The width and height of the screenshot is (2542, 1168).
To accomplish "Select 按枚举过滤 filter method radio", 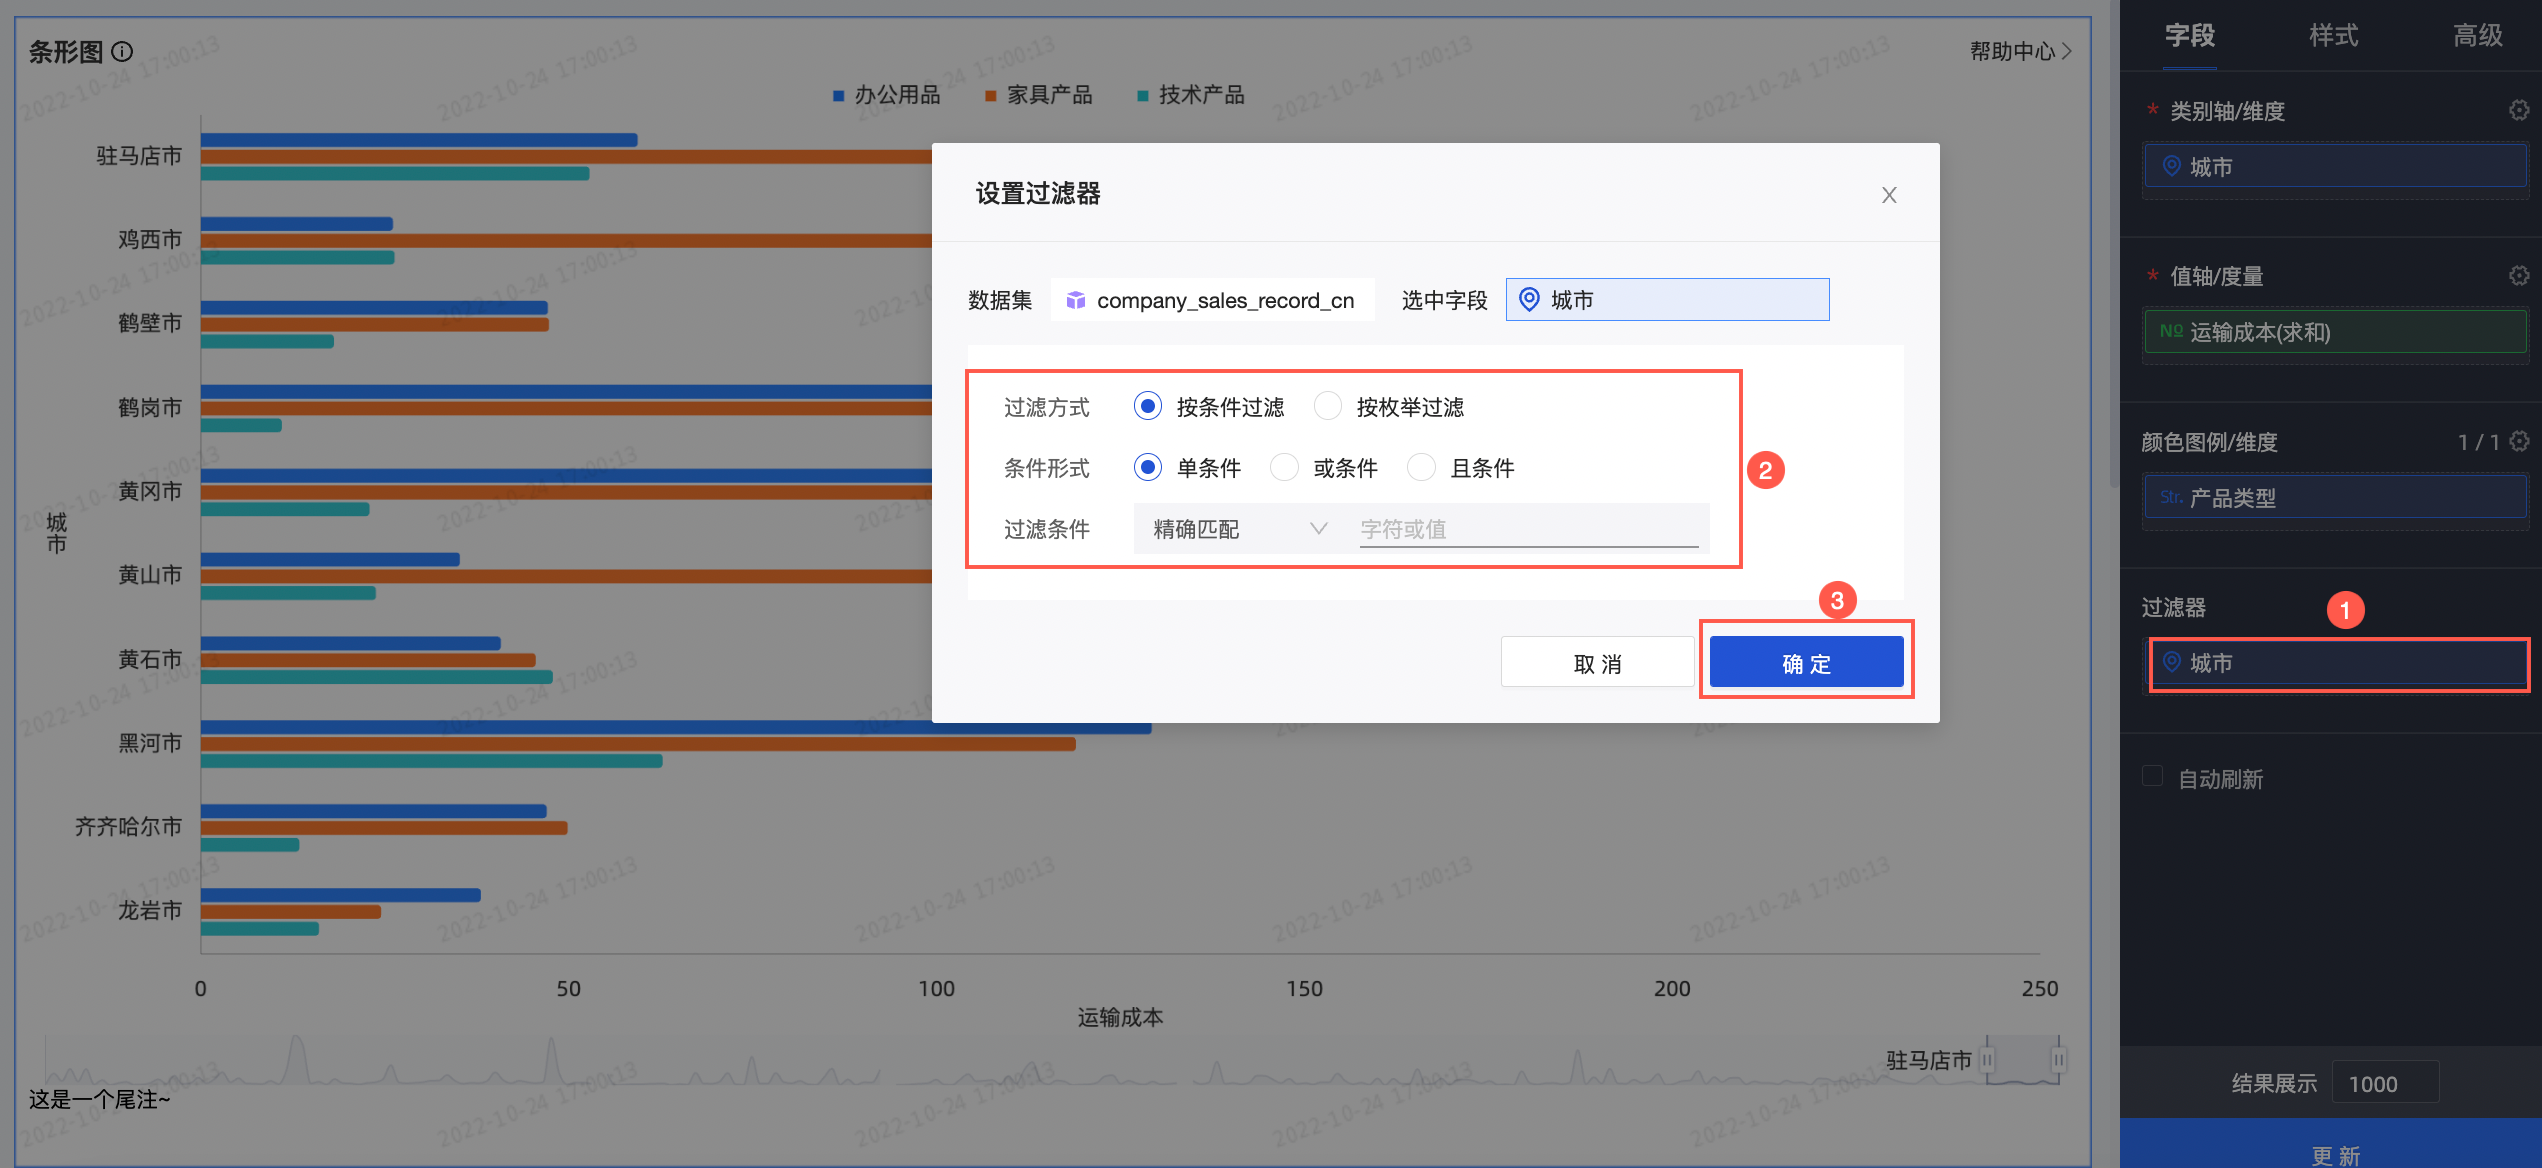I will click(x=1327, y=406).
